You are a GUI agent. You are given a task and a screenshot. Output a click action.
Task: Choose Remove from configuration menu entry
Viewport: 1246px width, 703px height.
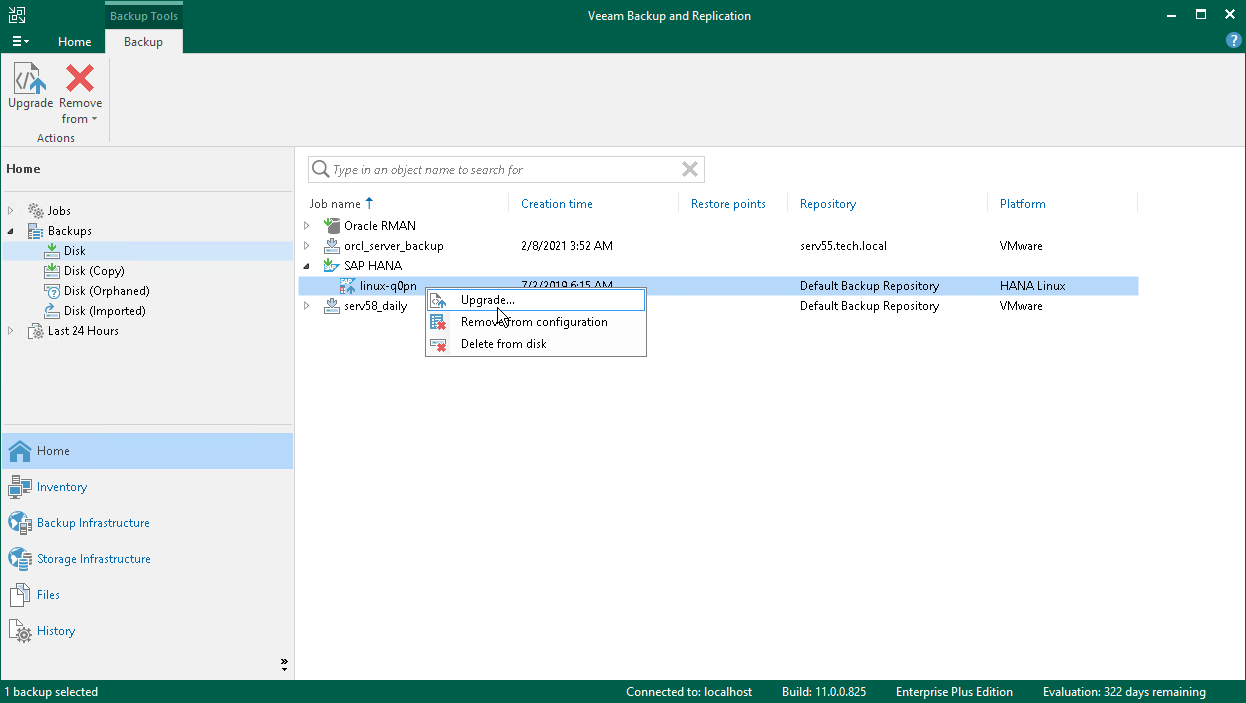click(x=533, y=322)
